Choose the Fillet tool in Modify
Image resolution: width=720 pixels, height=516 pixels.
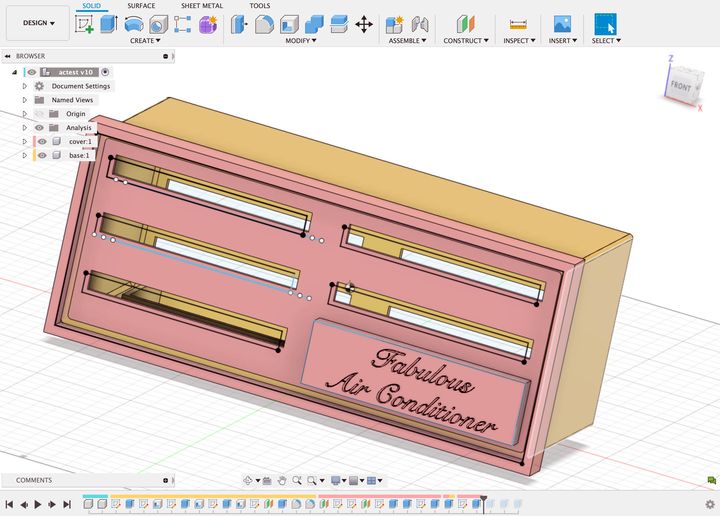coord(264,24)
